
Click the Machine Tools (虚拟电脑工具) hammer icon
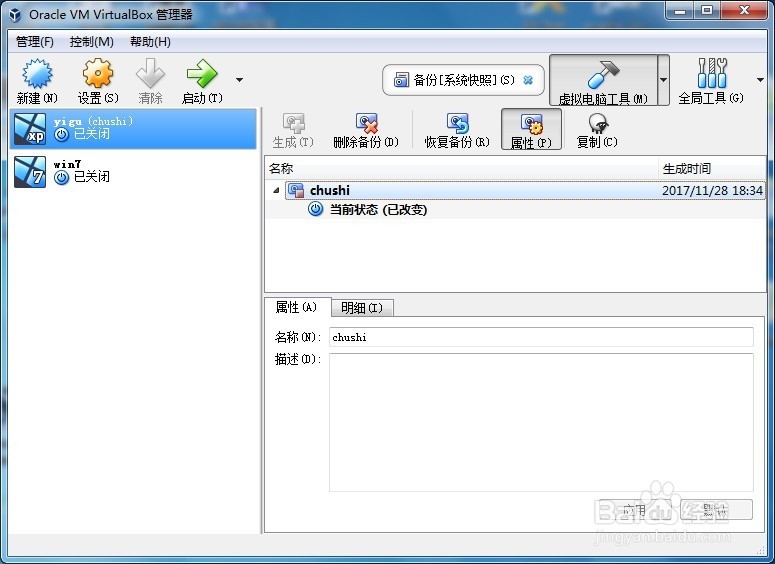tap(603, 75)
